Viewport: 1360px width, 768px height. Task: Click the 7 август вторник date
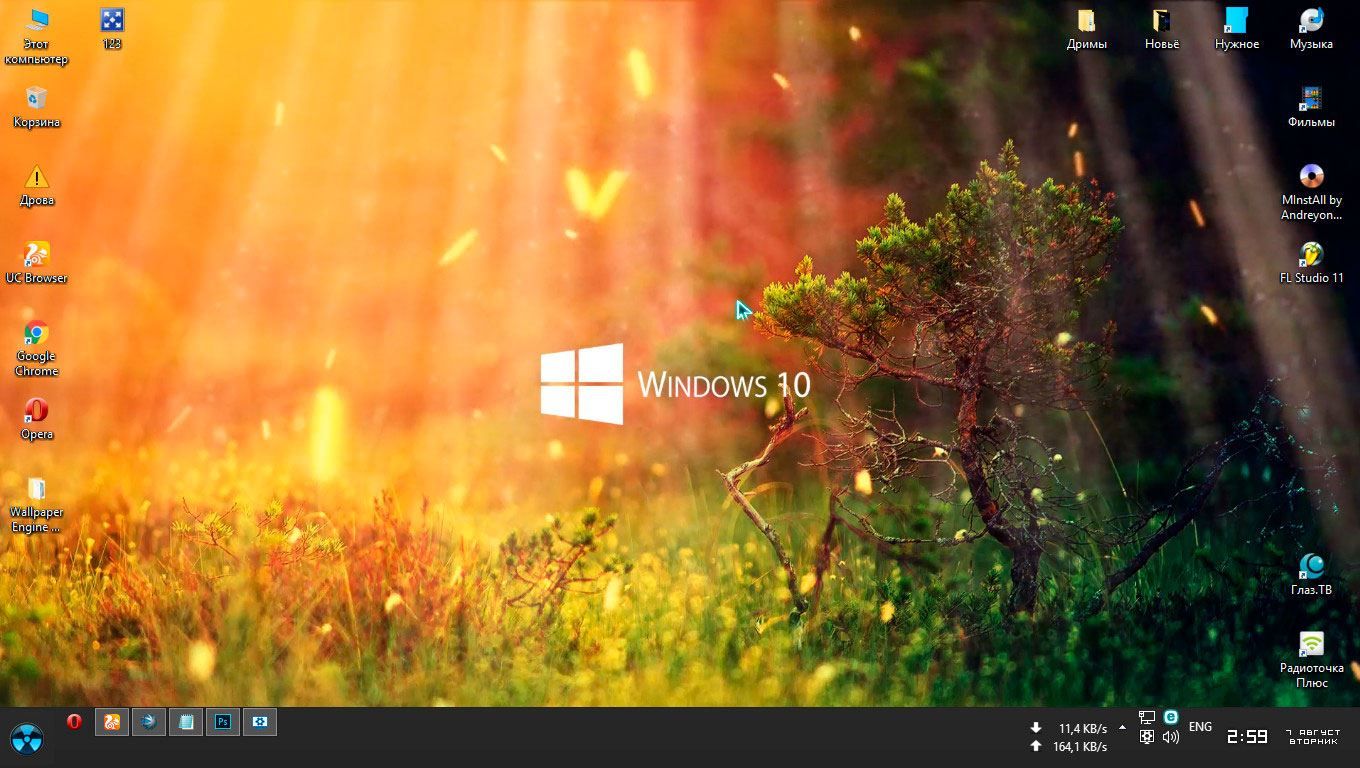click(x=1313, y=737)
